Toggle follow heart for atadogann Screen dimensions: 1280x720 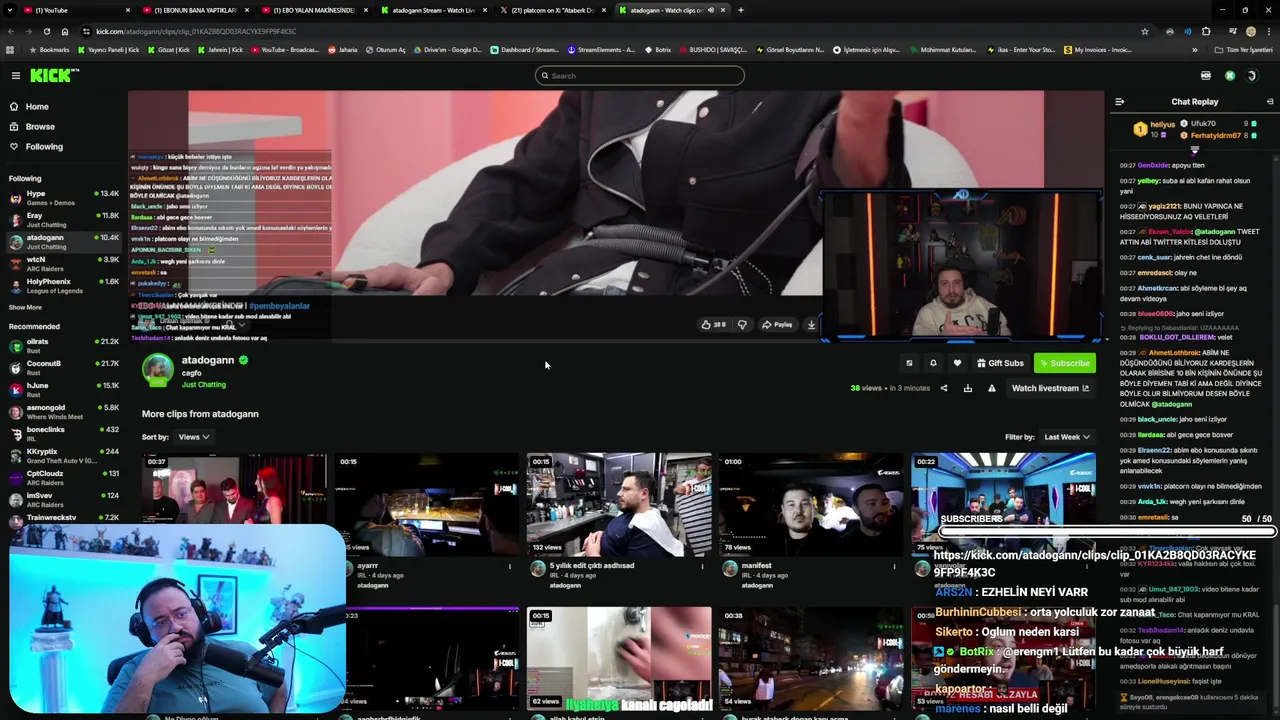957,363
